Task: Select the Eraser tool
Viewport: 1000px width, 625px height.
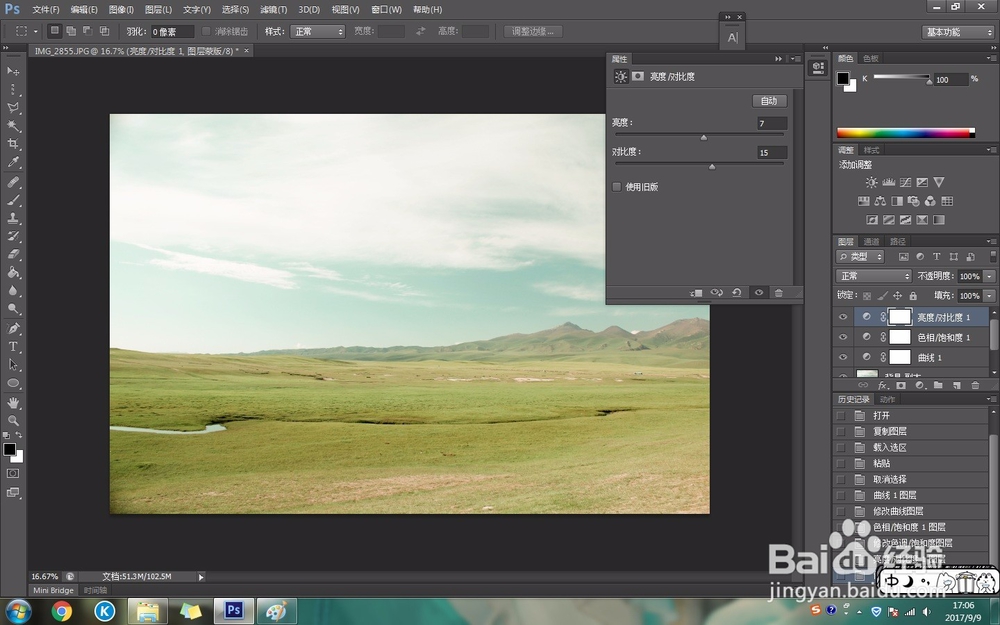Action: (x=13, y=254)
